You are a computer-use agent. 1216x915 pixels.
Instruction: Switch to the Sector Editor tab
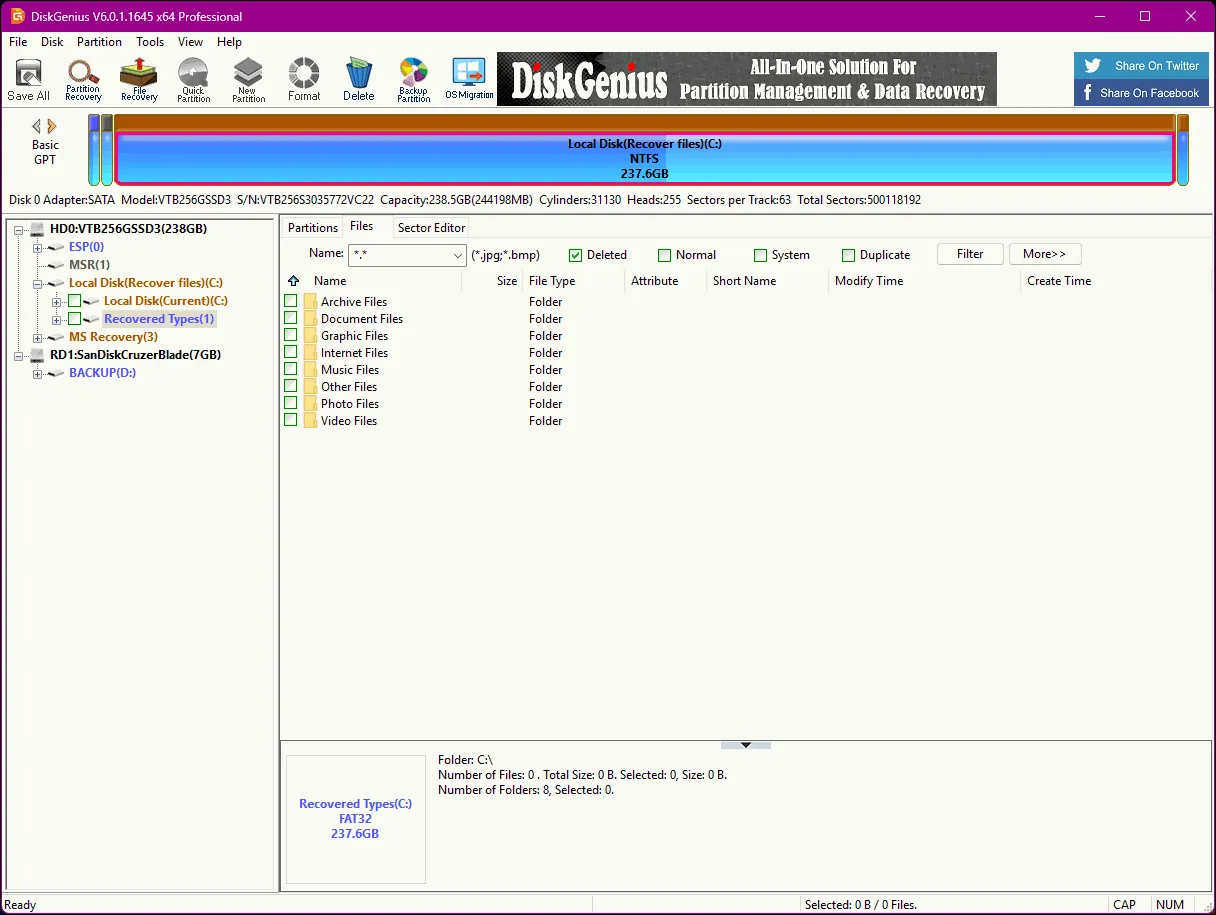(x=430, y=227)
